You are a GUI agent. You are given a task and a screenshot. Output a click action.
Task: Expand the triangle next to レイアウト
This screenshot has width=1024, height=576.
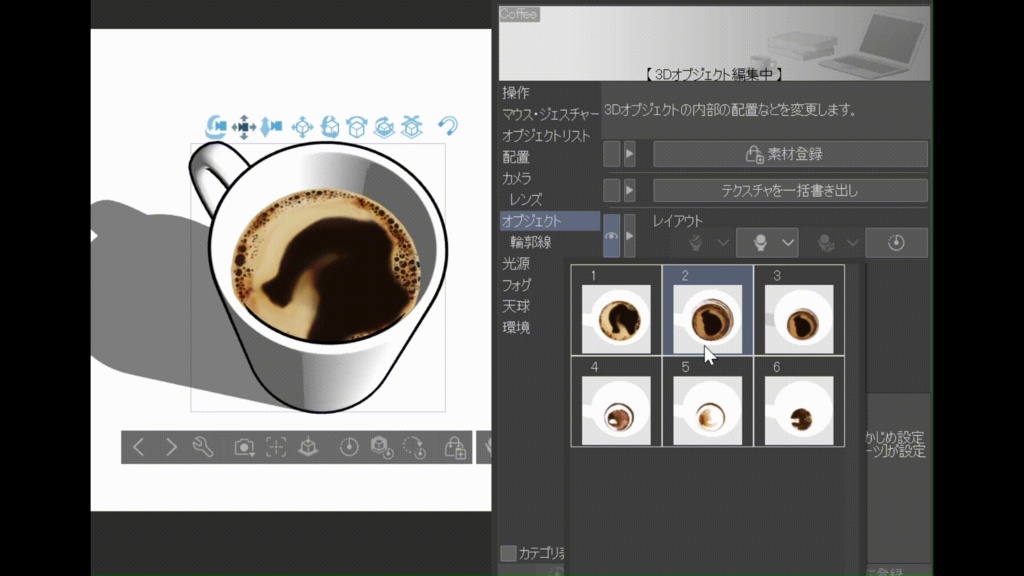(630, 236)
